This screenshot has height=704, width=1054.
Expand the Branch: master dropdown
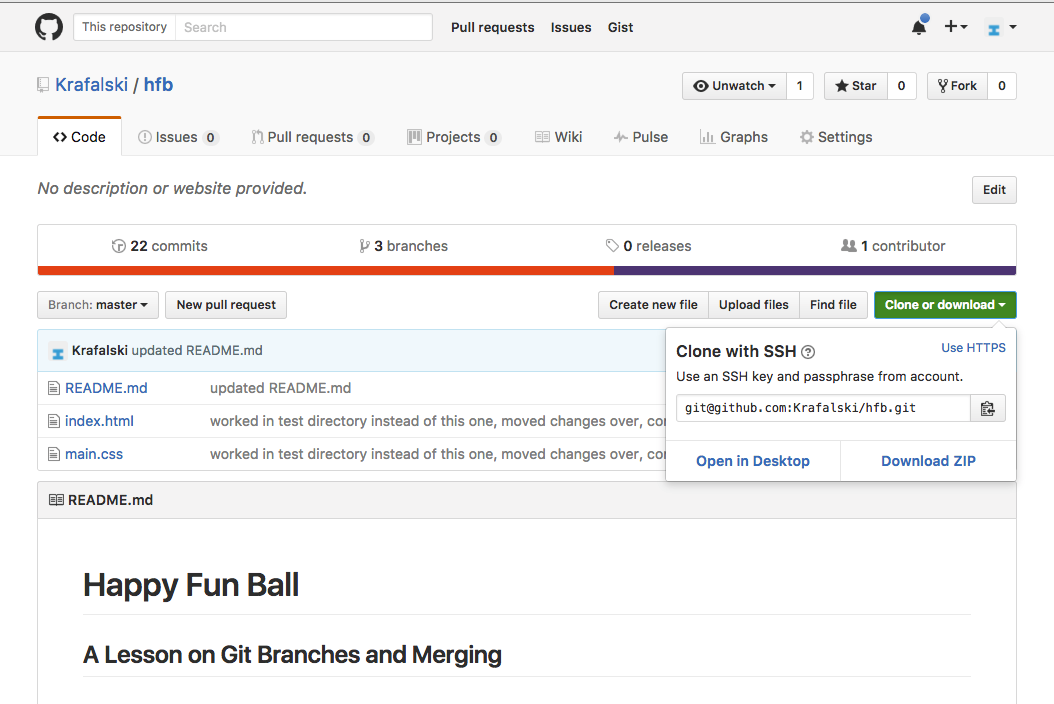tap(98, 305)
